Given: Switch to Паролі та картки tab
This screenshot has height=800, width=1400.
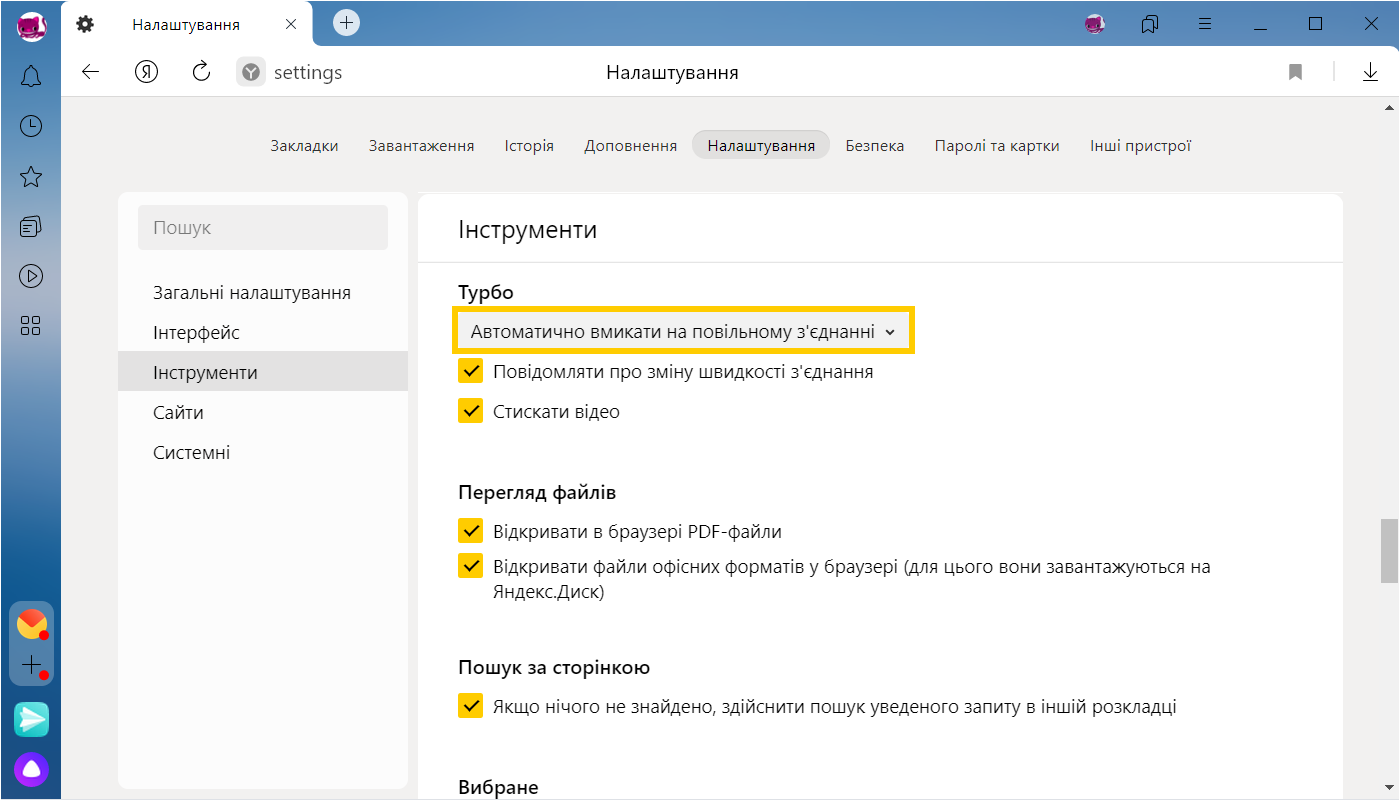Looking at the screenshot, I should pyautogui.click(x=997, y=146).
